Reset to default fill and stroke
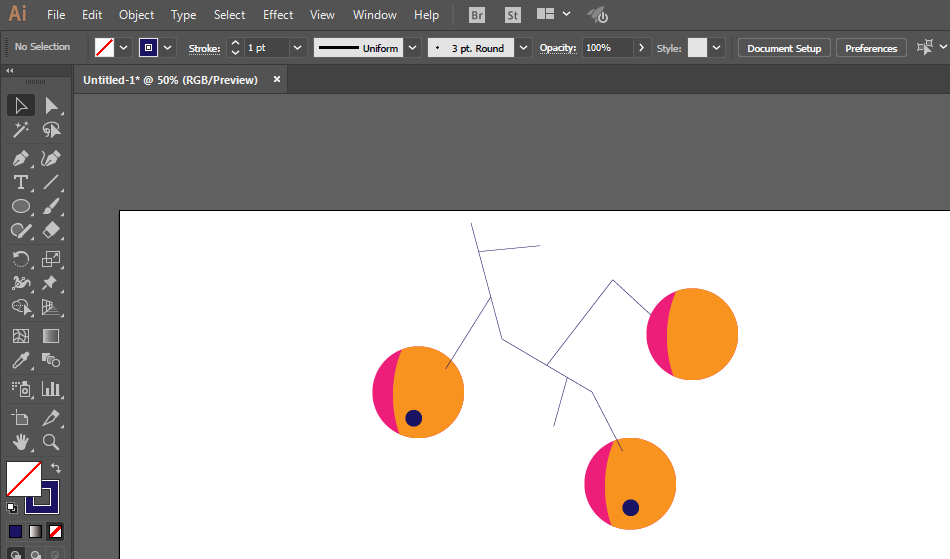 coord(12,508)
